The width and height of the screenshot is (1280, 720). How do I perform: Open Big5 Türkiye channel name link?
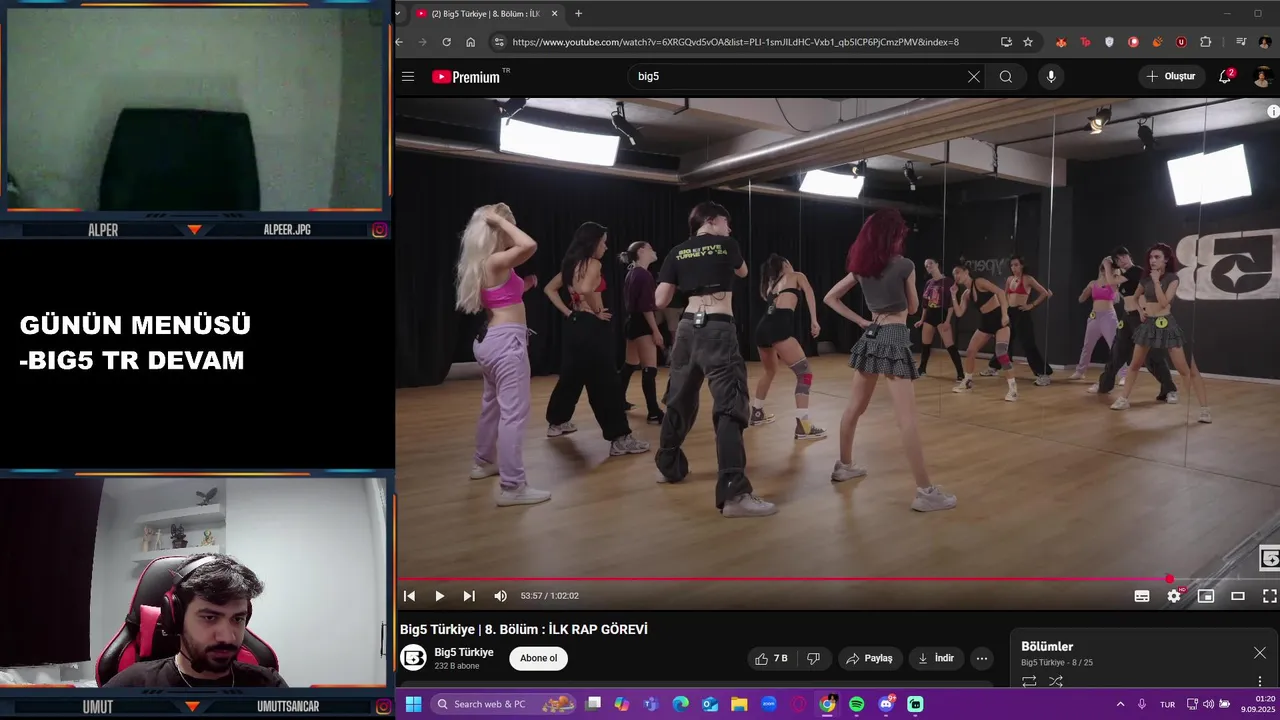[x=464, y=652]
